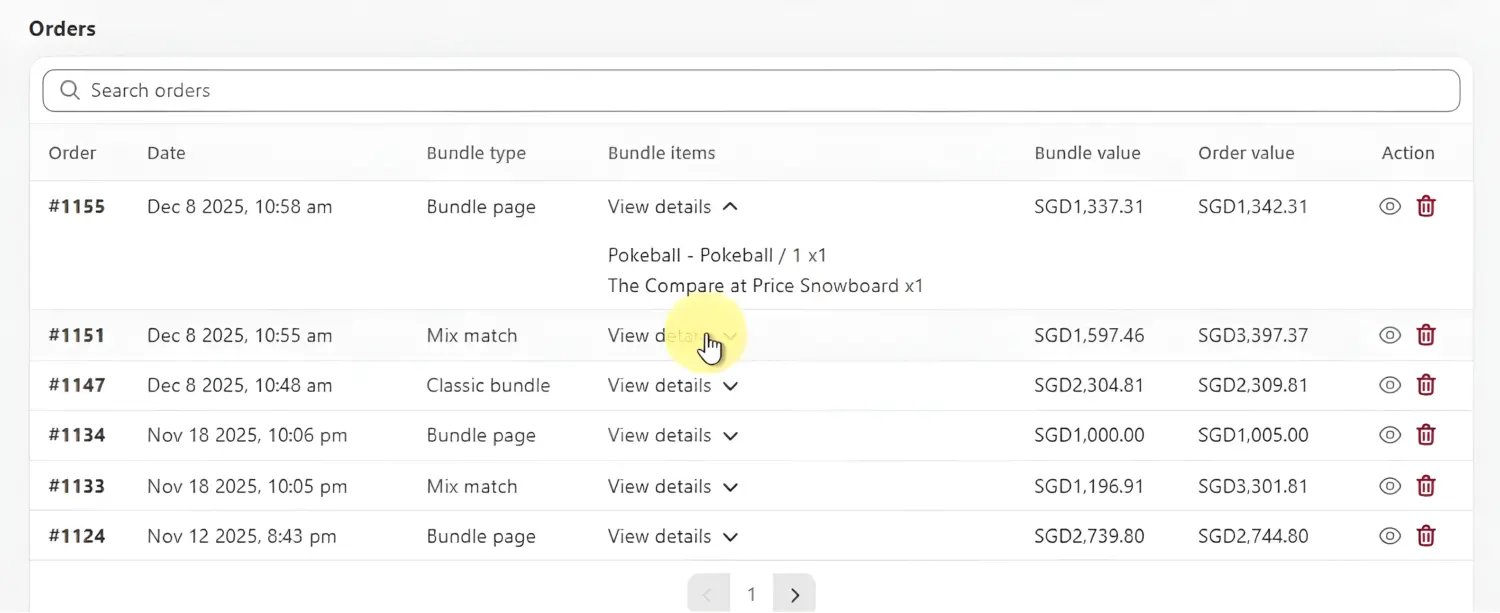Open order #1133 via its eye icon
Screen dimensions: 1500x613
(1389, 486)
